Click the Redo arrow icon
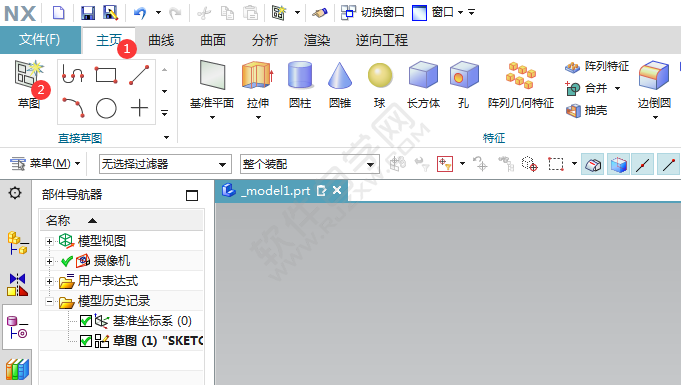 click(x=175, y=13)
